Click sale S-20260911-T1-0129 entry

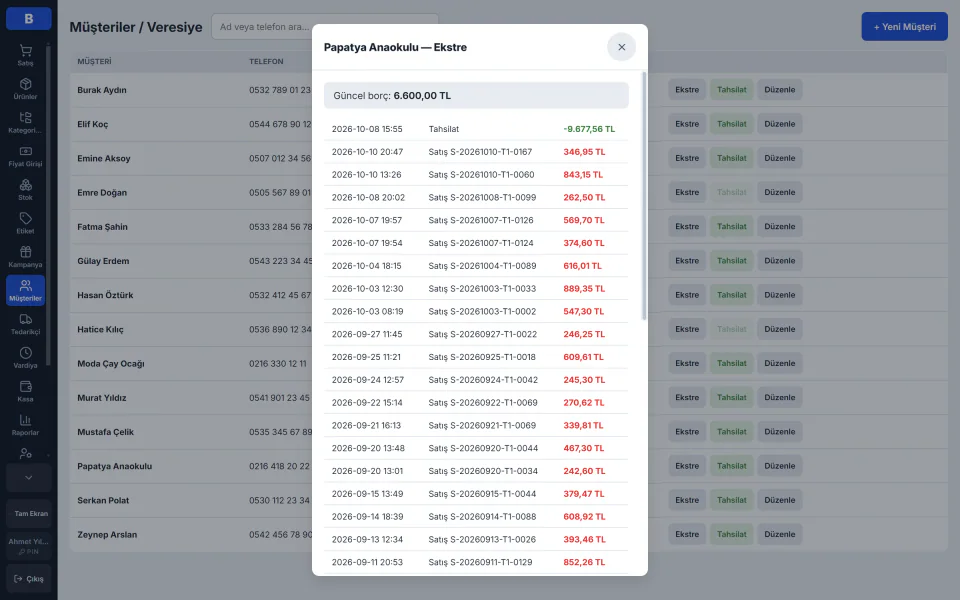(476, 562)
